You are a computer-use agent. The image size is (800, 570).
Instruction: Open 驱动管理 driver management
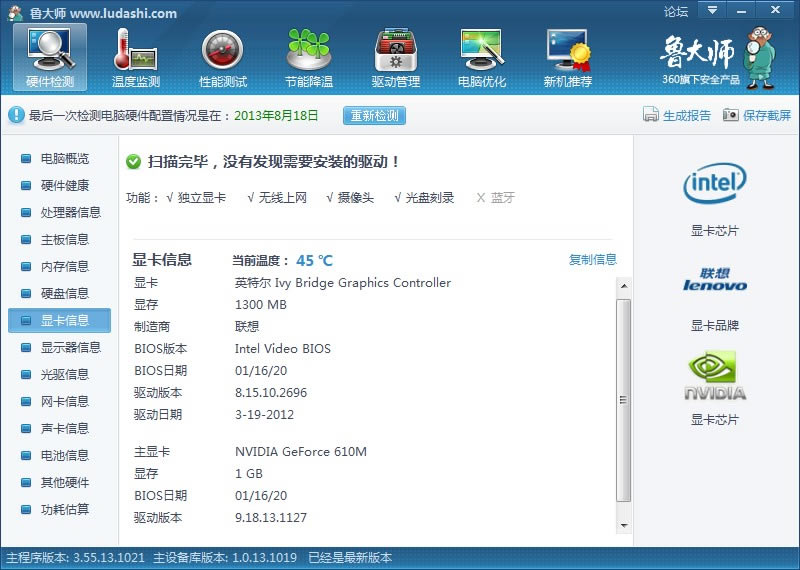395,58
